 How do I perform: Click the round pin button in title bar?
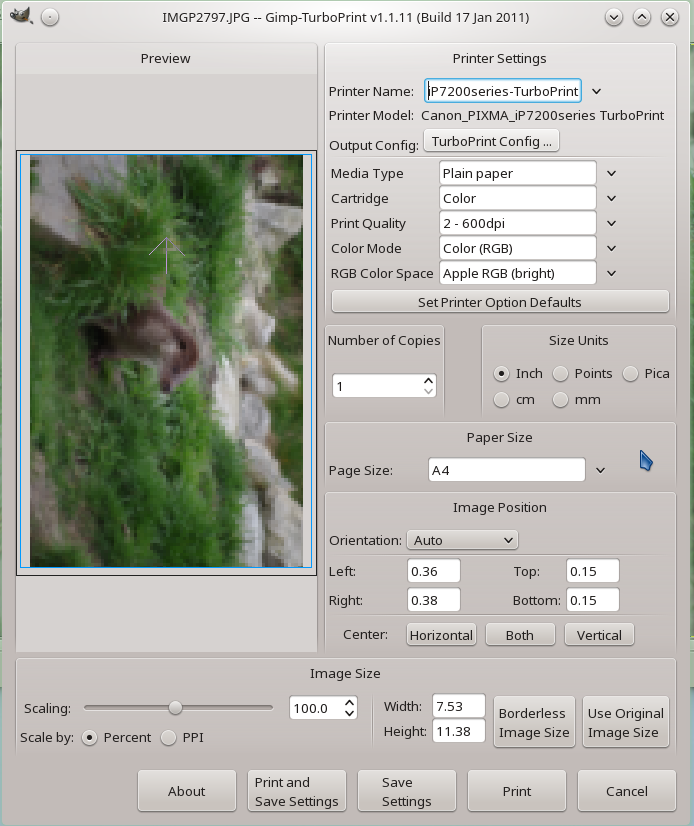[x=50, y=17]
